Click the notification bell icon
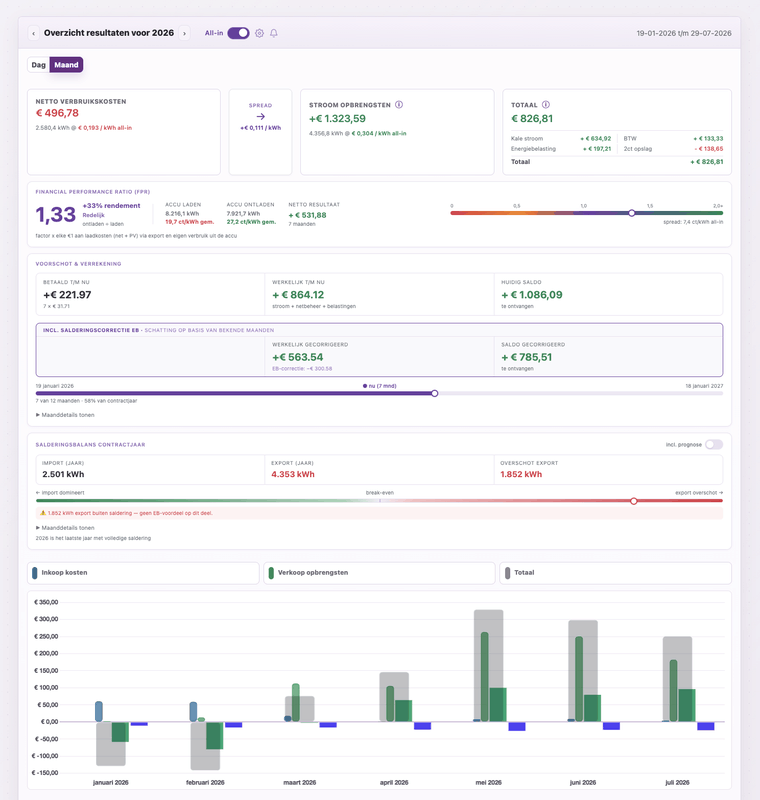760x800 pixels. tap(274, 33)
